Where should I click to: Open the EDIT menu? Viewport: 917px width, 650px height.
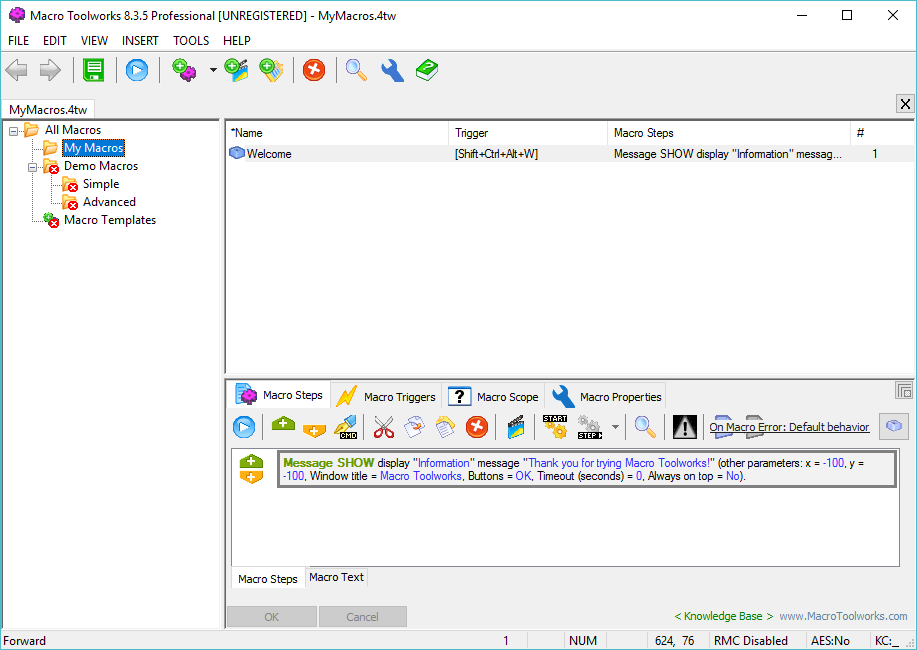tap(54, 40)
